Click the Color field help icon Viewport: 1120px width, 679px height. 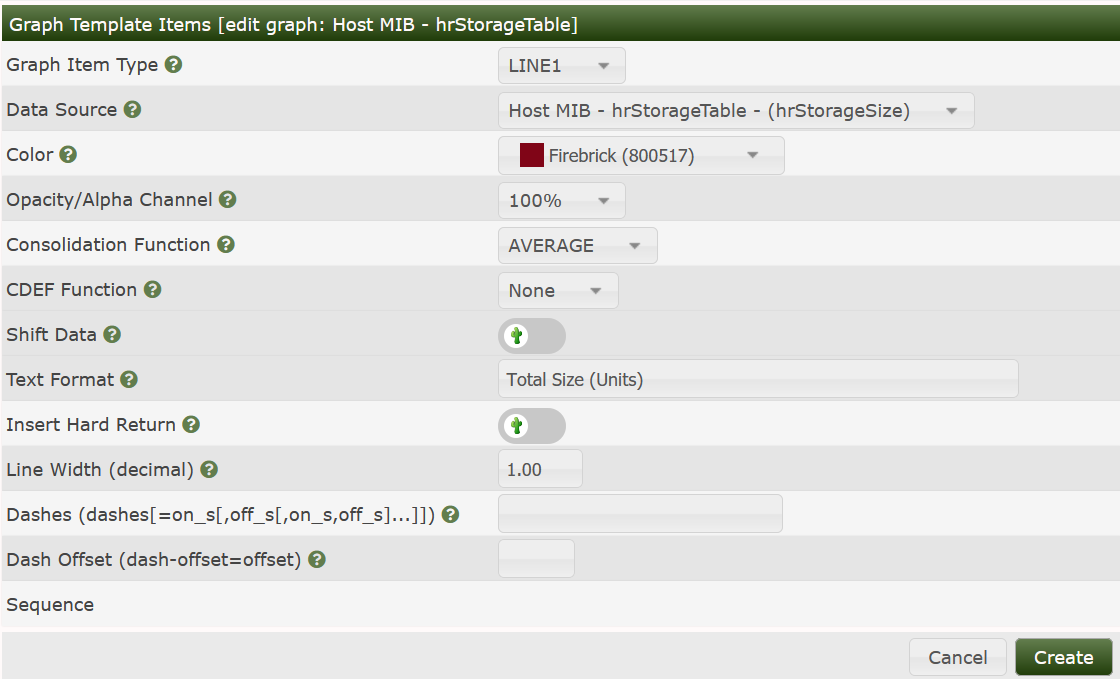point(68,155)
